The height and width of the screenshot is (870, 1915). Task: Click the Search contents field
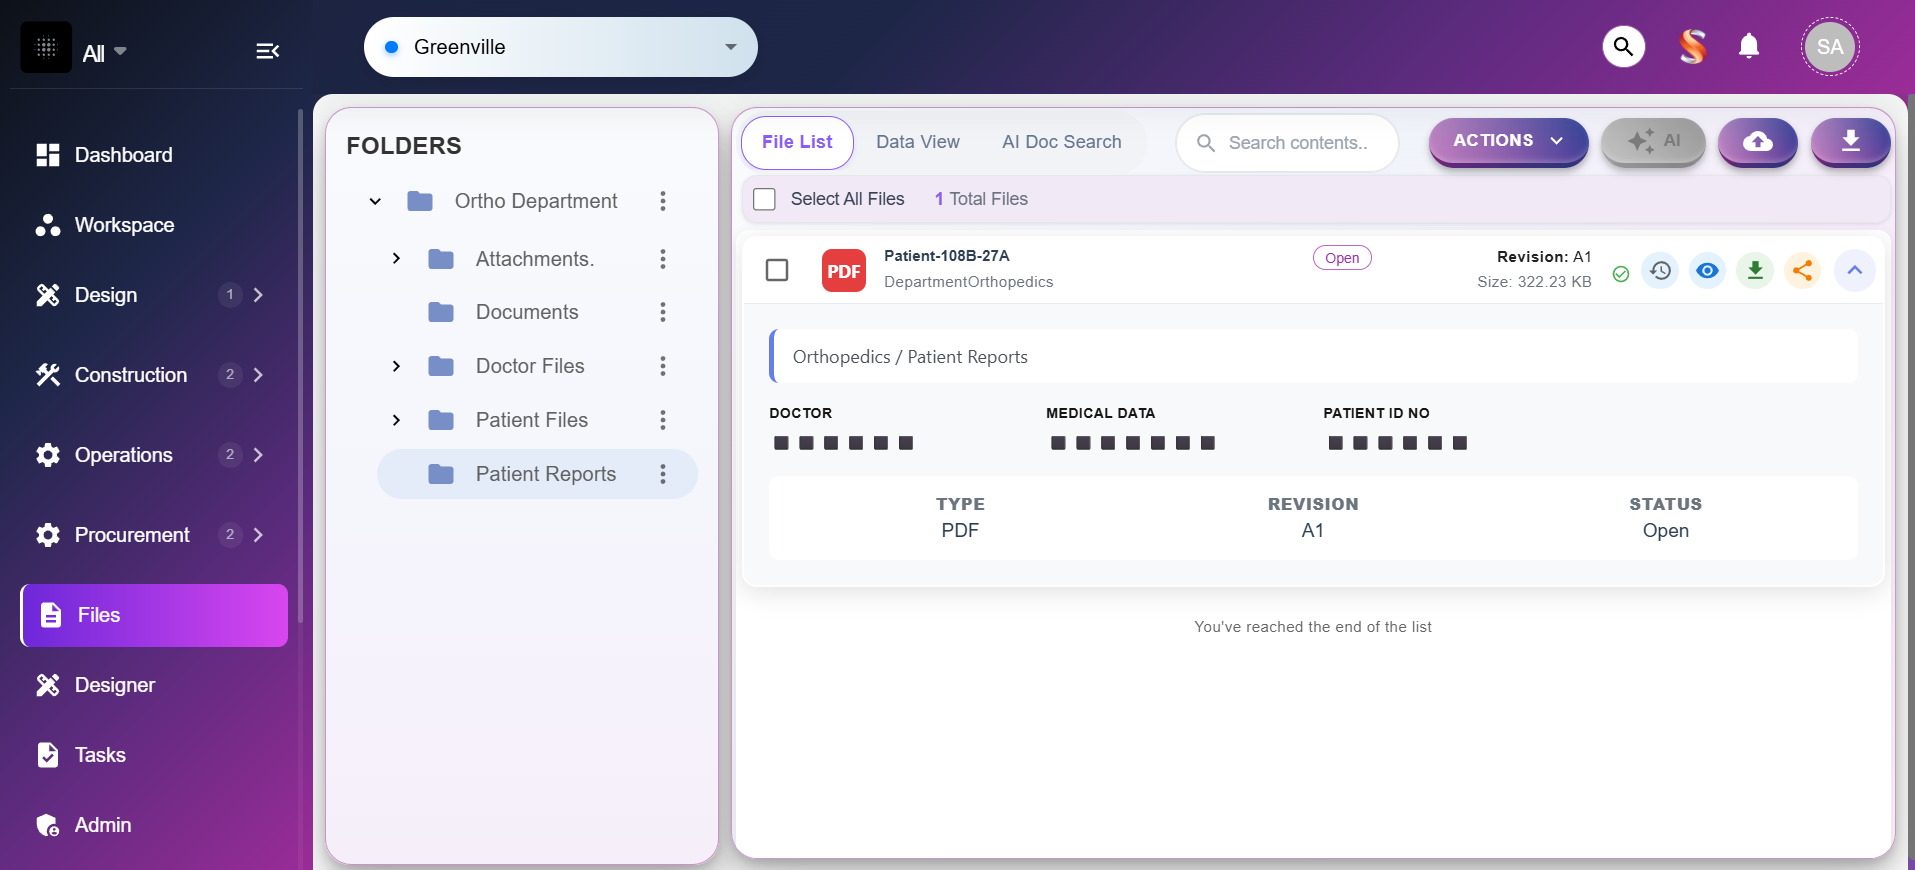click(1297, 143)
